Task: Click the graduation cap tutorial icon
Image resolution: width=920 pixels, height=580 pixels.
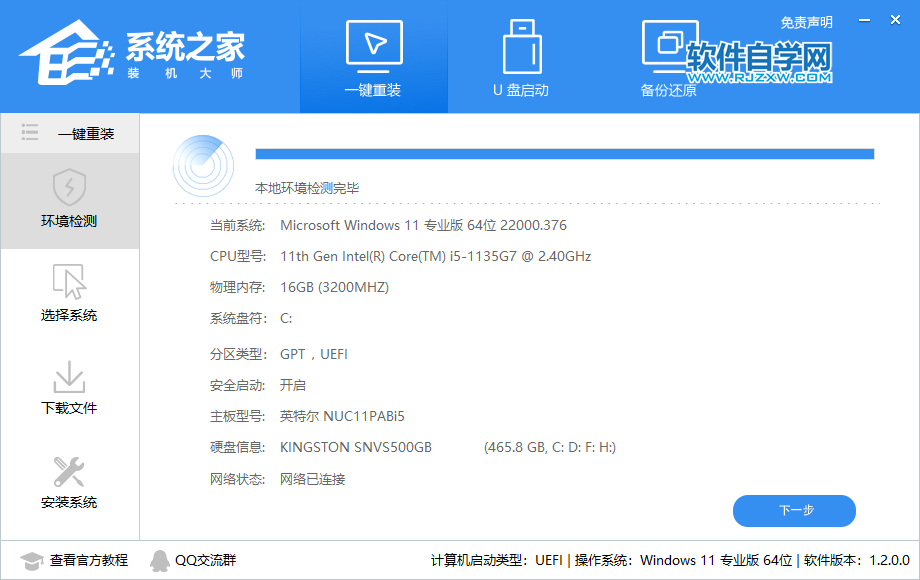Action: [32, 560]
